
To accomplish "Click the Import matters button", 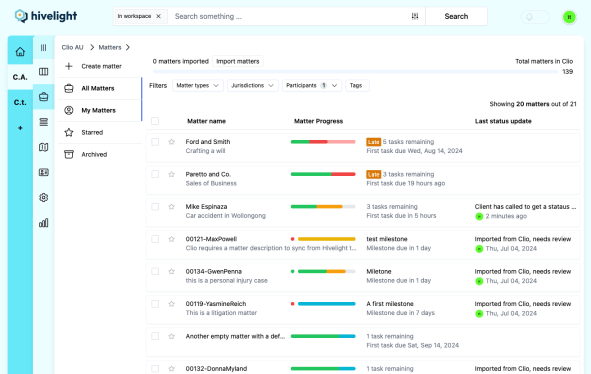I will (x=237, y=61).
